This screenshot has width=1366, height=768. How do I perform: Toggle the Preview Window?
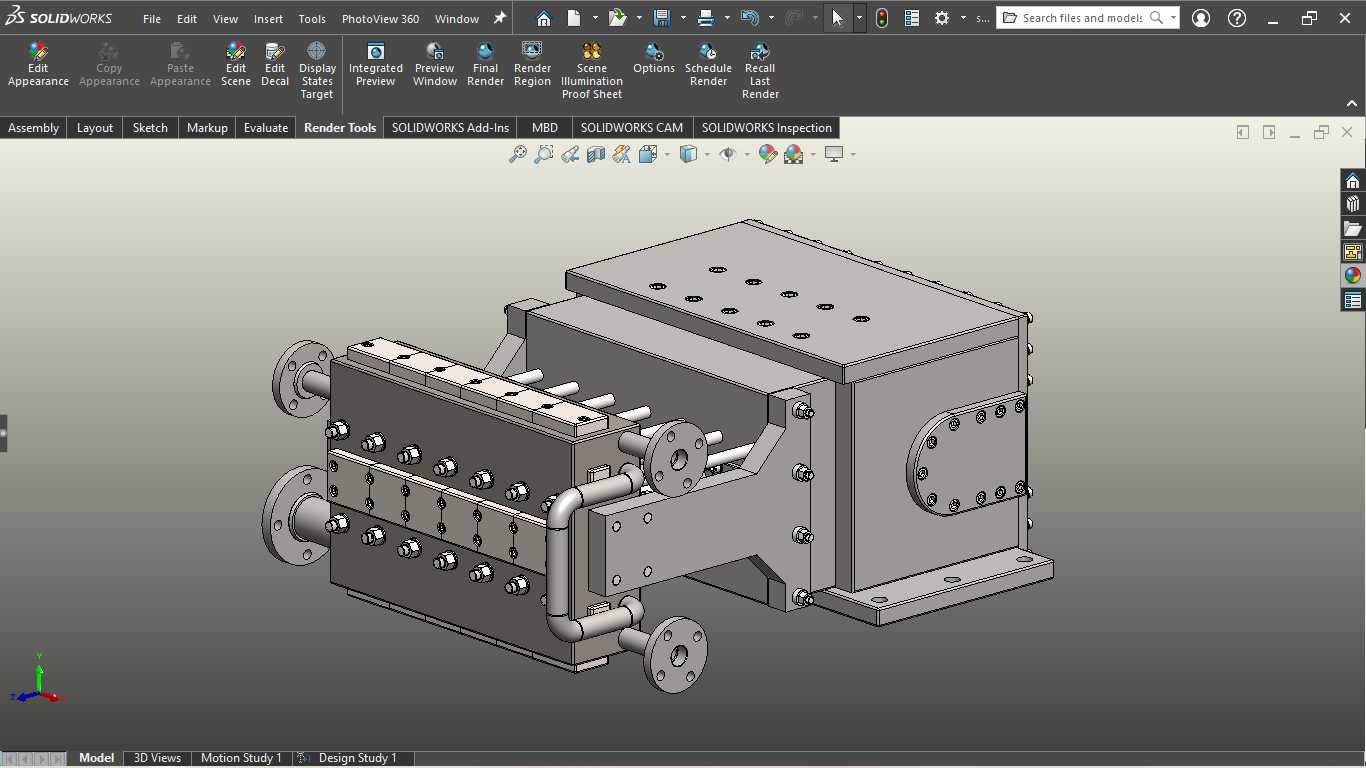click(435, 66)
